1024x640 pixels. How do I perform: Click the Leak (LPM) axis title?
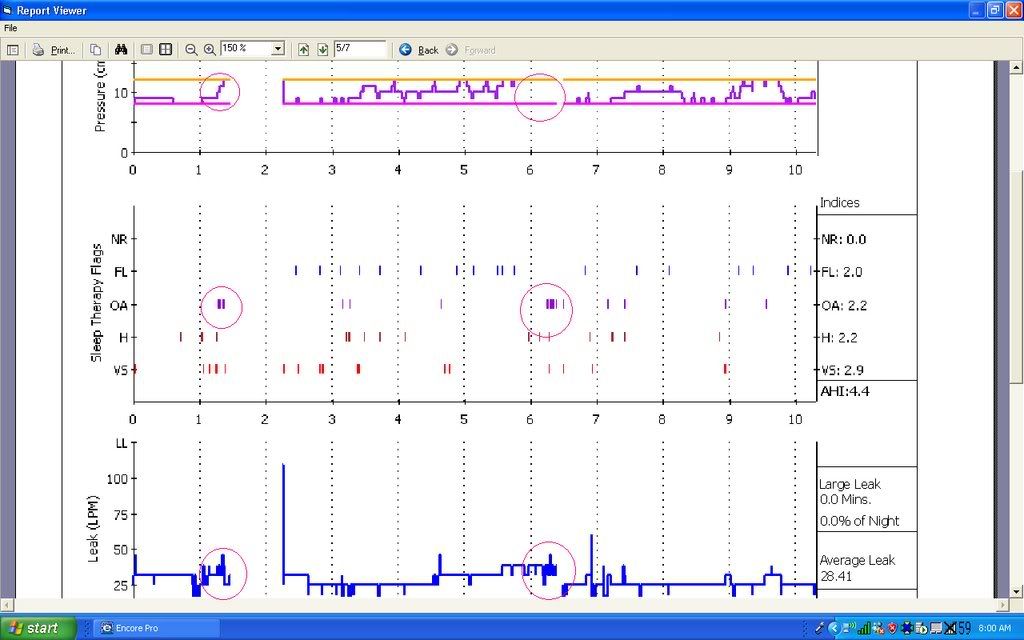pos(93,529)
